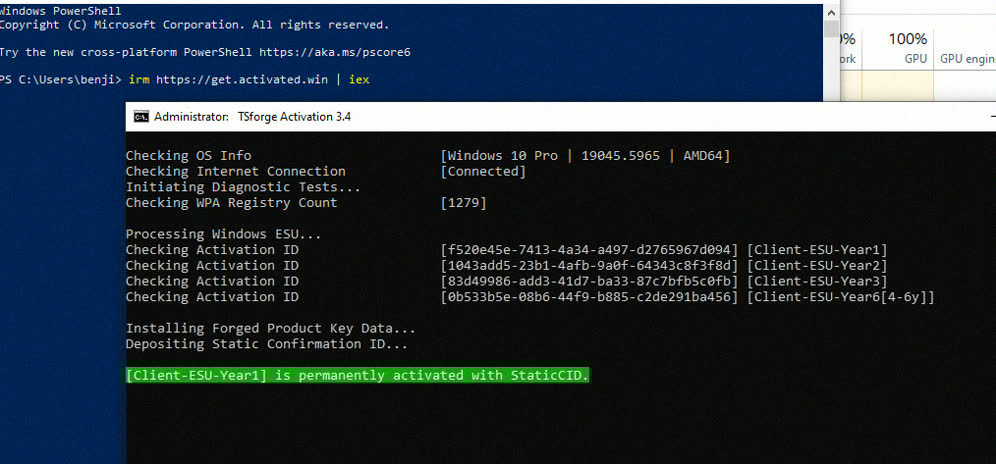This screenshot has height=464, width=996.
Task: Click the https://aka.ms/pscore6 URL text
Action: pos(335,52)
